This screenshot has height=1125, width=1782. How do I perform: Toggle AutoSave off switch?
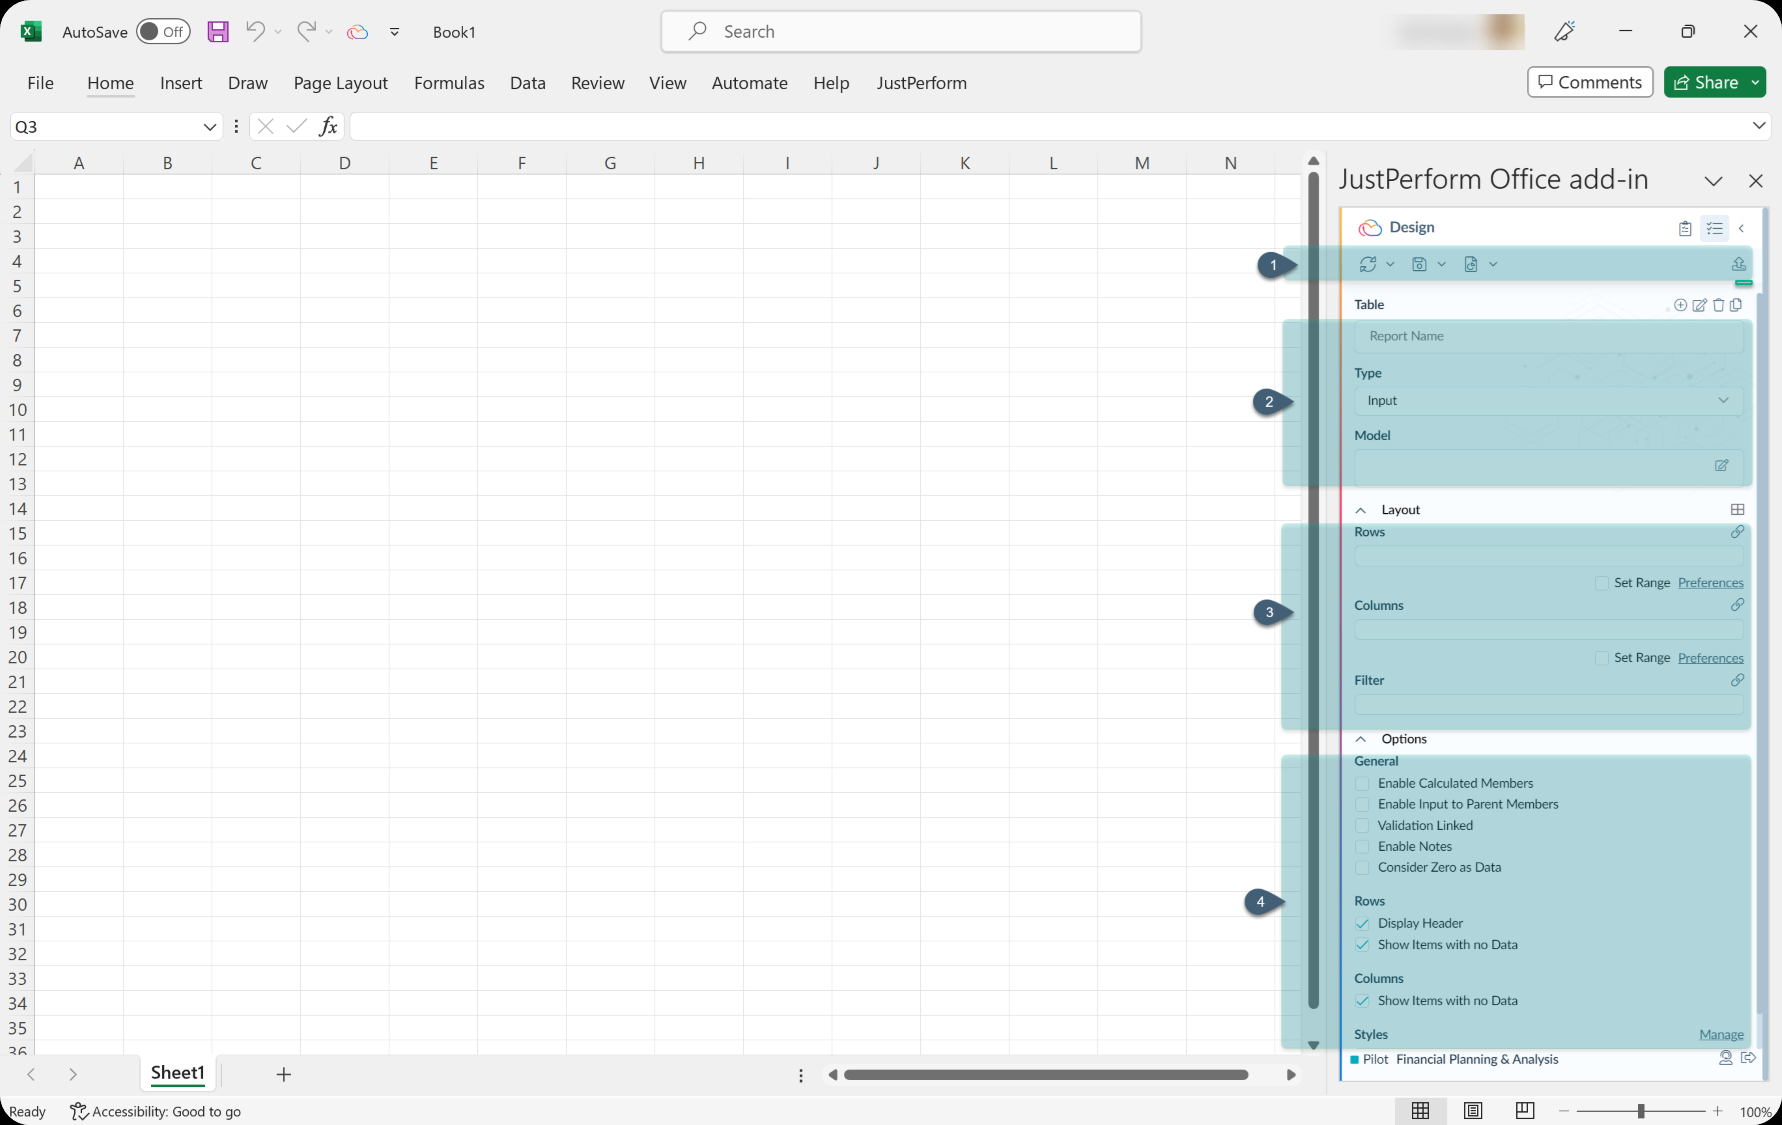163,31
